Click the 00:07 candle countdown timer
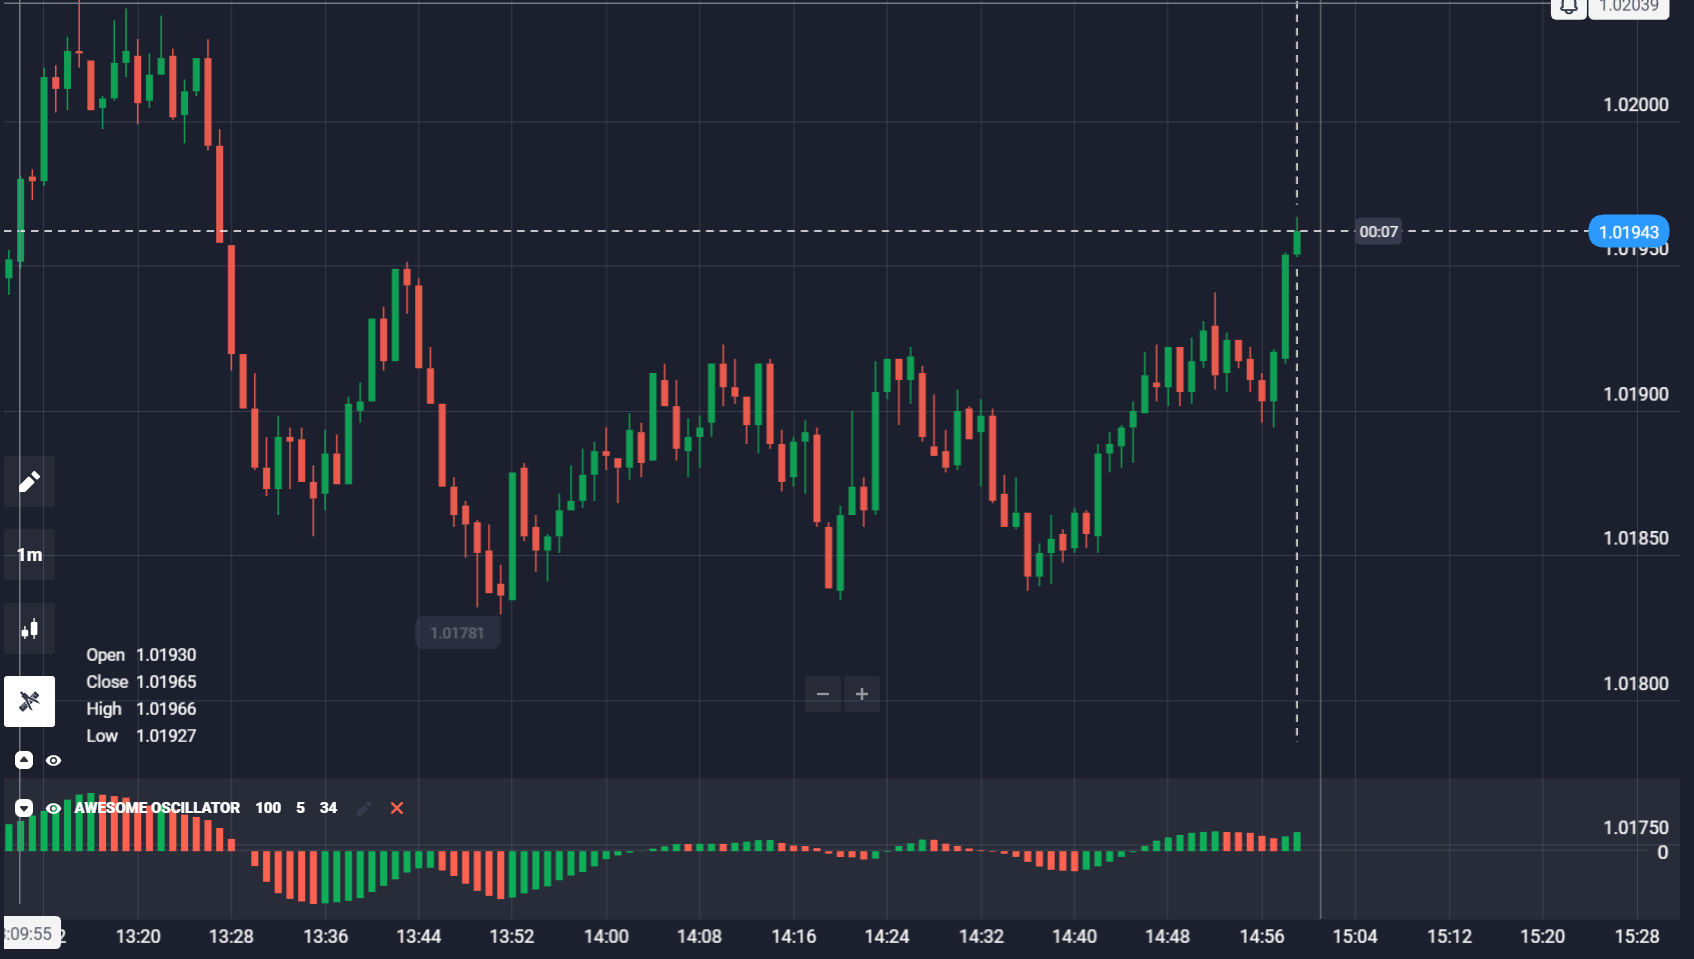Screen dimensions: 1694x959 [1378, 232]
